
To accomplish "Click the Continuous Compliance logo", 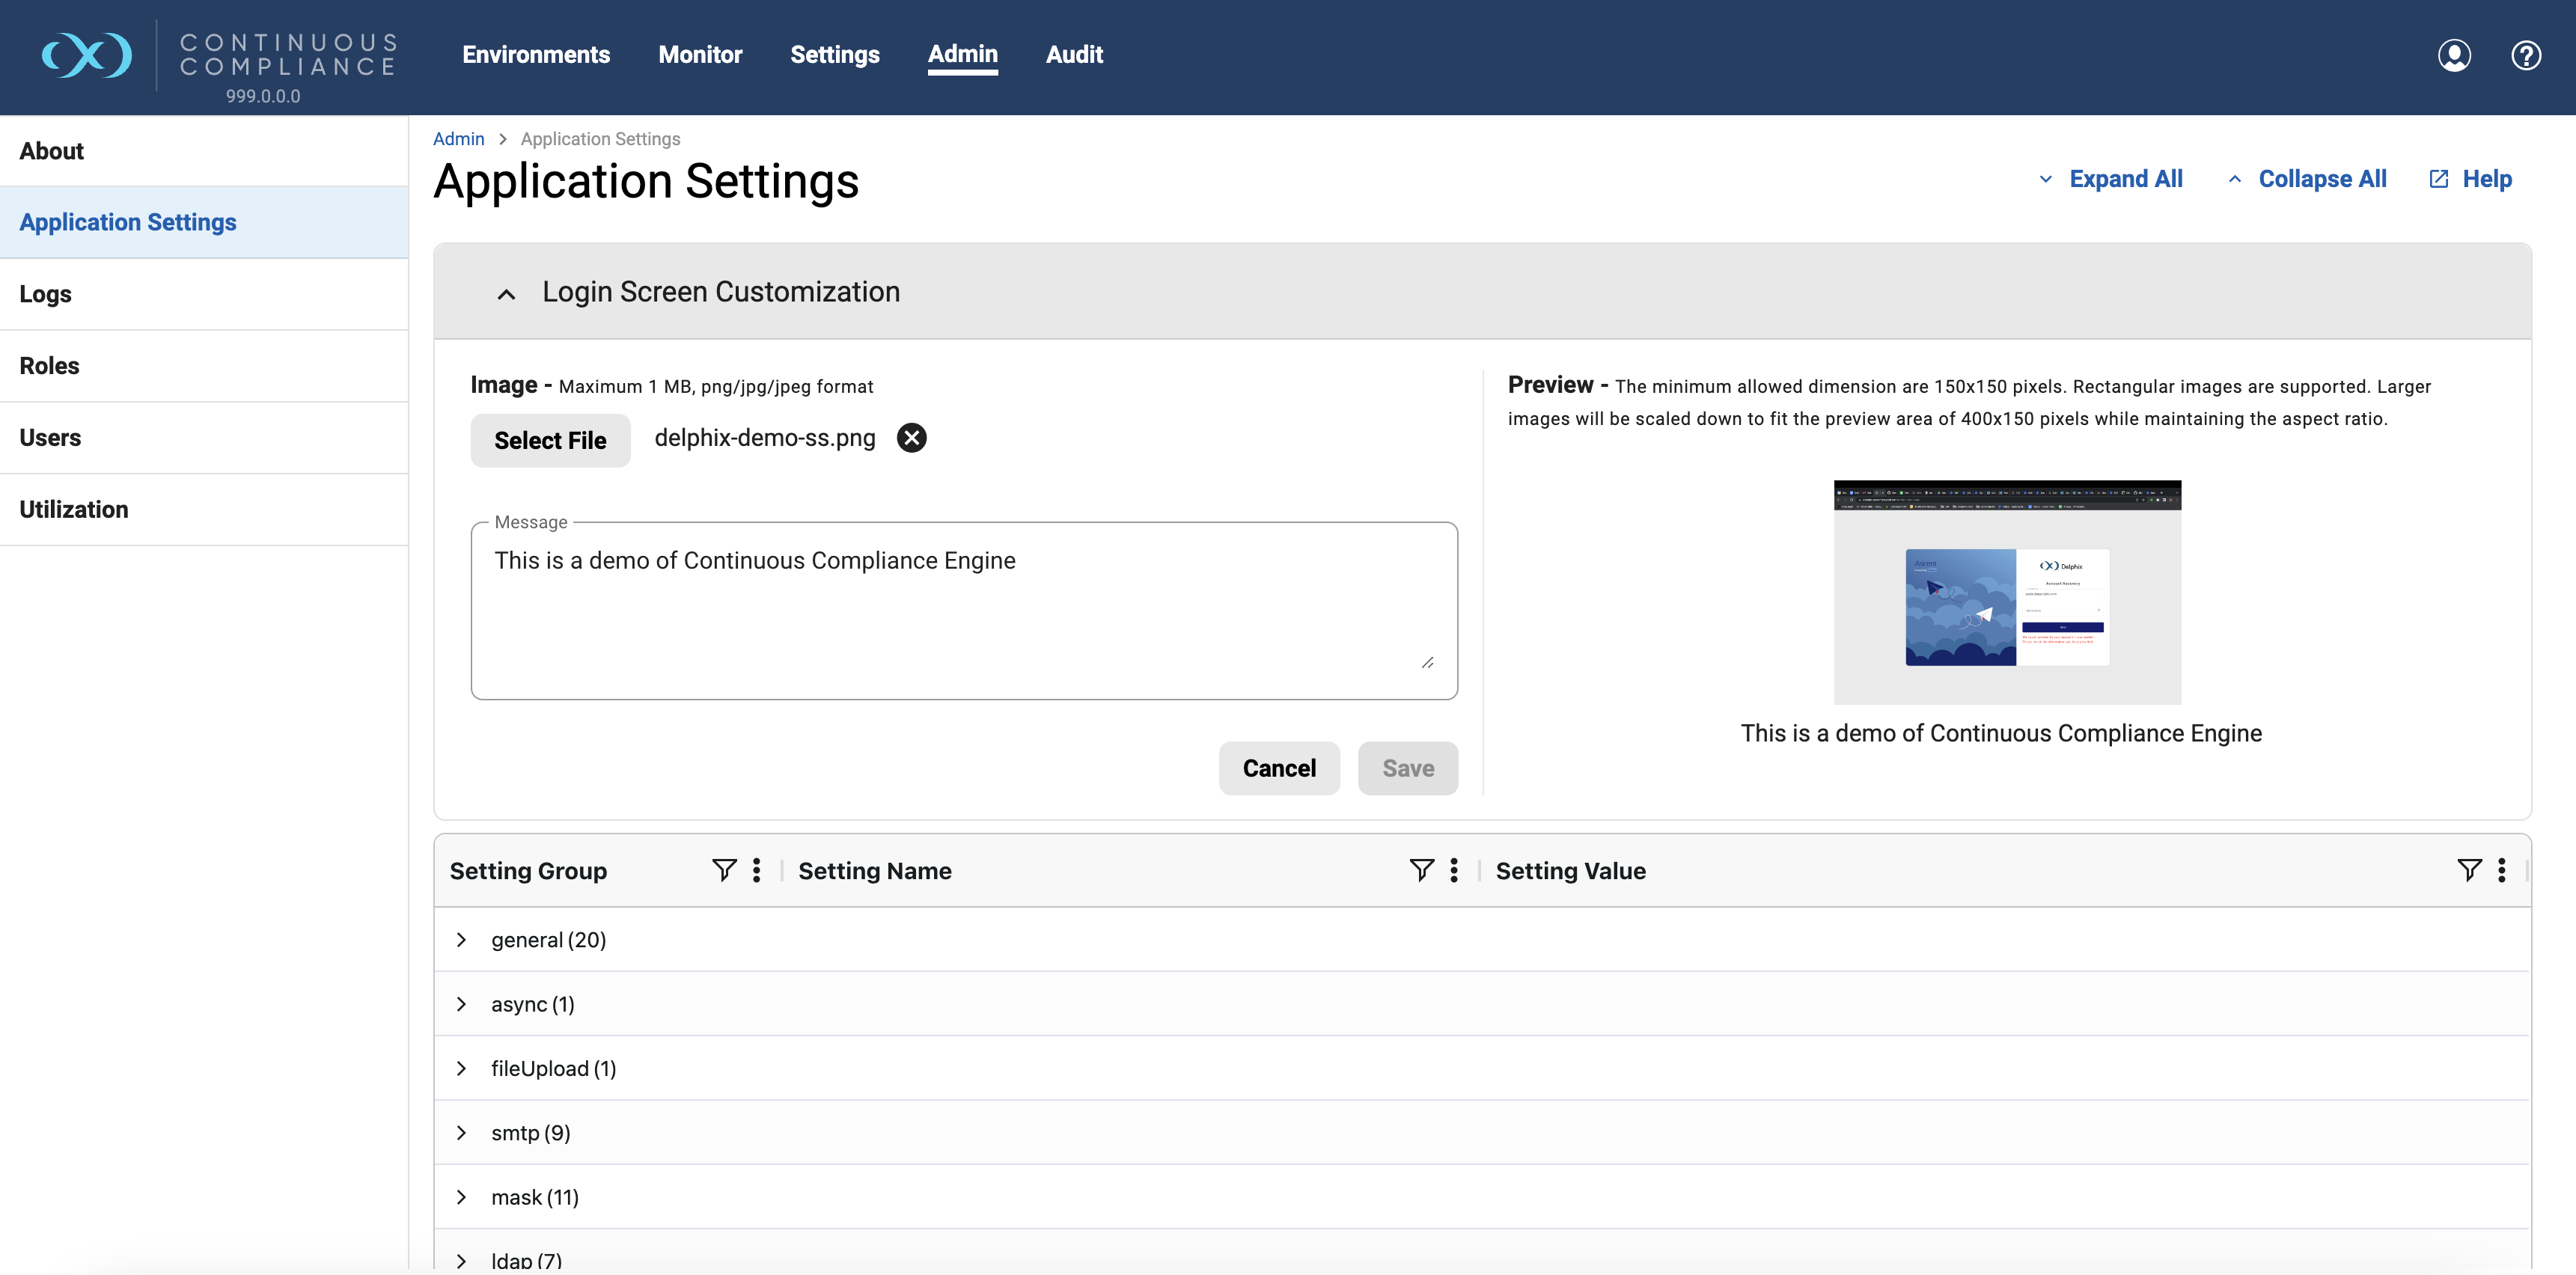I will pyautogui.click(x=87, y=55).
